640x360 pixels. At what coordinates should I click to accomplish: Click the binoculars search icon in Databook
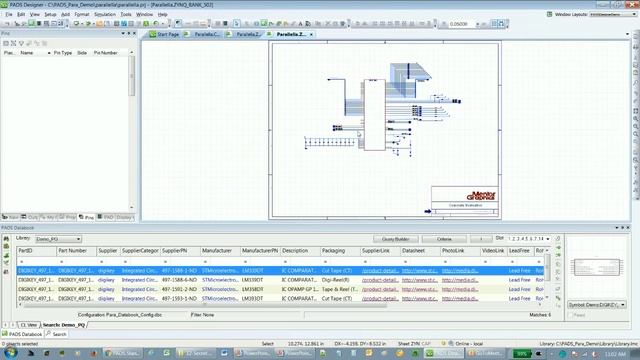(6, 238)
